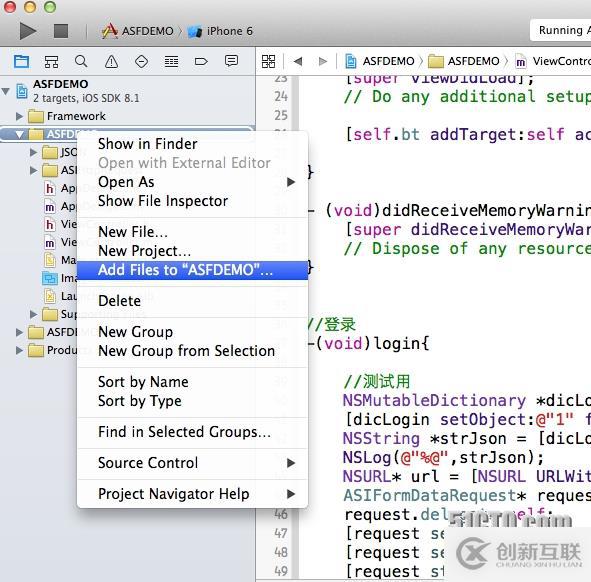The image size is (591, 582).
Task: Collapse the ASFDEMO project root triangle
Action: pyautogui.click(x=6, y=91)
